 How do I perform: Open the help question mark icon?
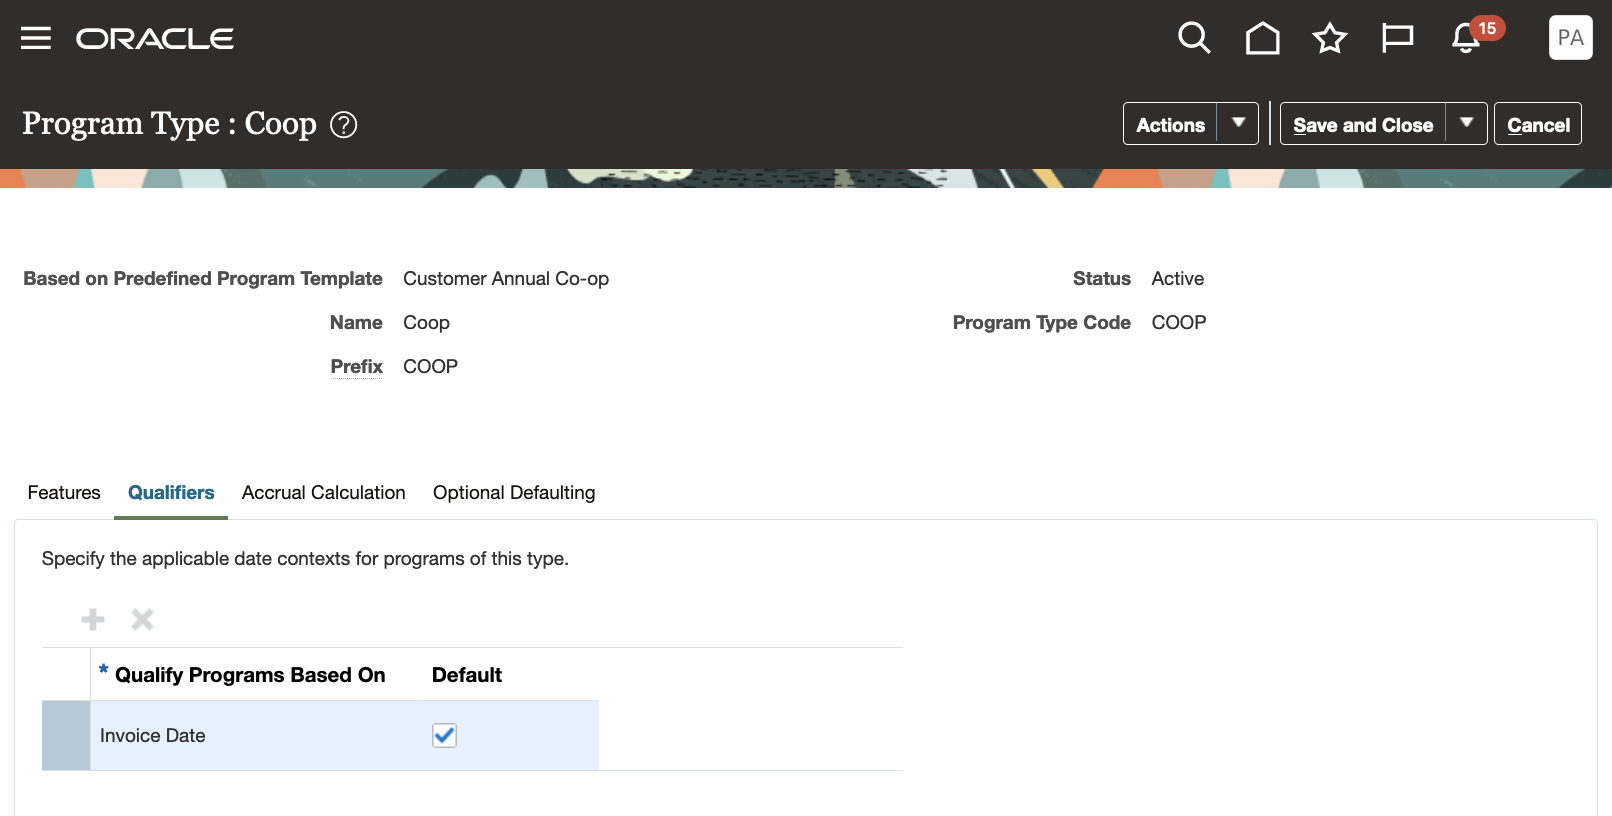pos(344,125)
